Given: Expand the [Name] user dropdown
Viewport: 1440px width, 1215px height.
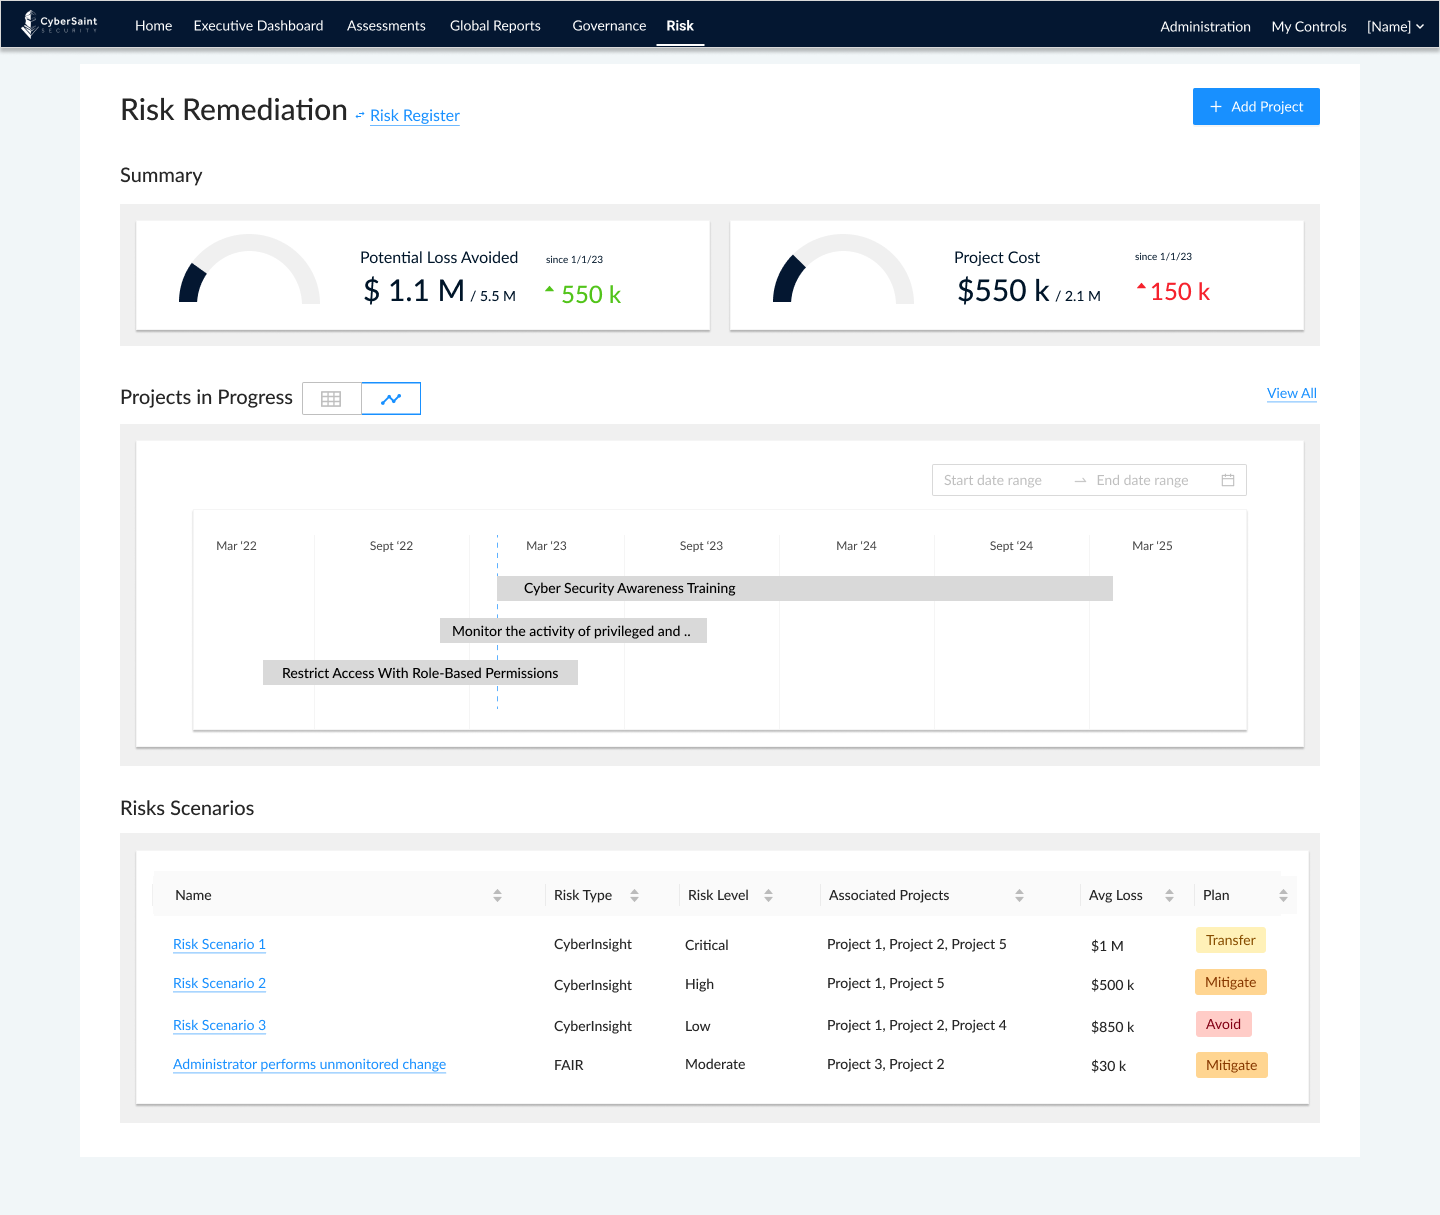Looking at the screenshot, I should pos(1395,27).
